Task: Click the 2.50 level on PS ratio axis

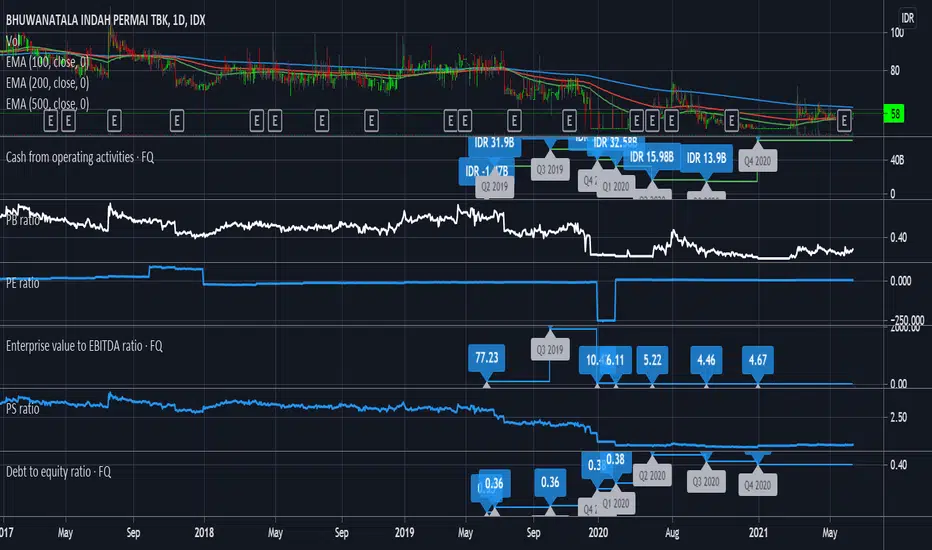Action: pos(898,417)
